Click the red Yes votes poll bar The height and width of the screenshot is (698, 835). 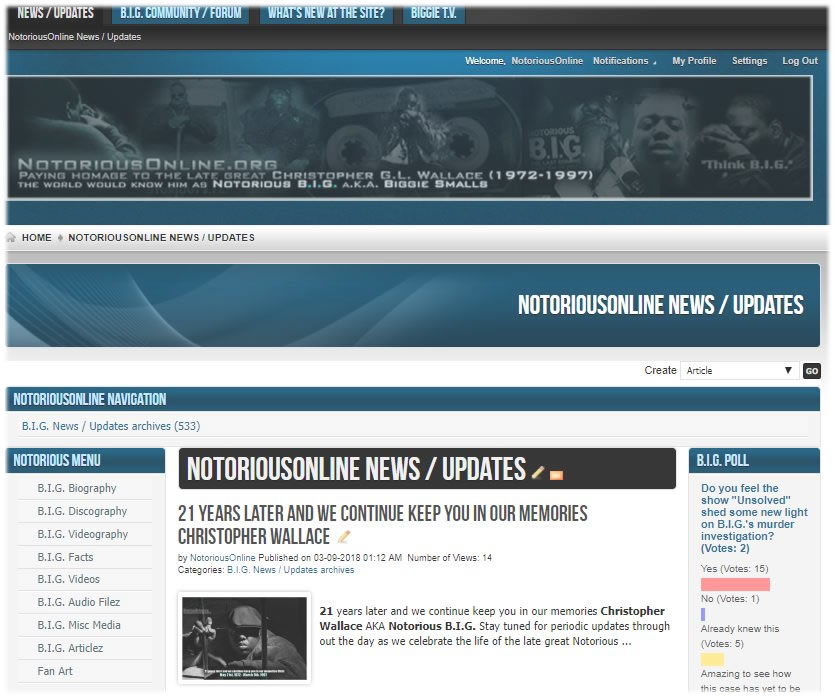coord(735,585)
